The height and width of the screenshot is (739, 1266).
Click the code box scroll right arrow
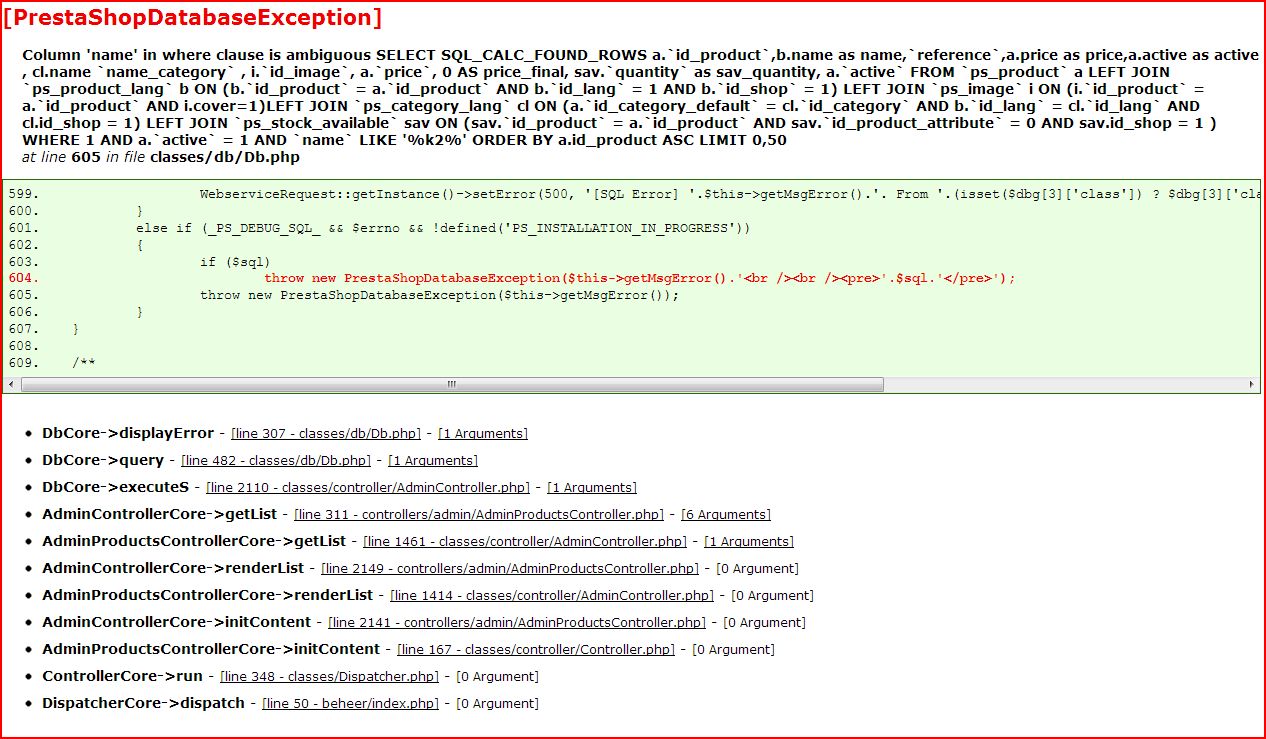[x=1253, y=385]
